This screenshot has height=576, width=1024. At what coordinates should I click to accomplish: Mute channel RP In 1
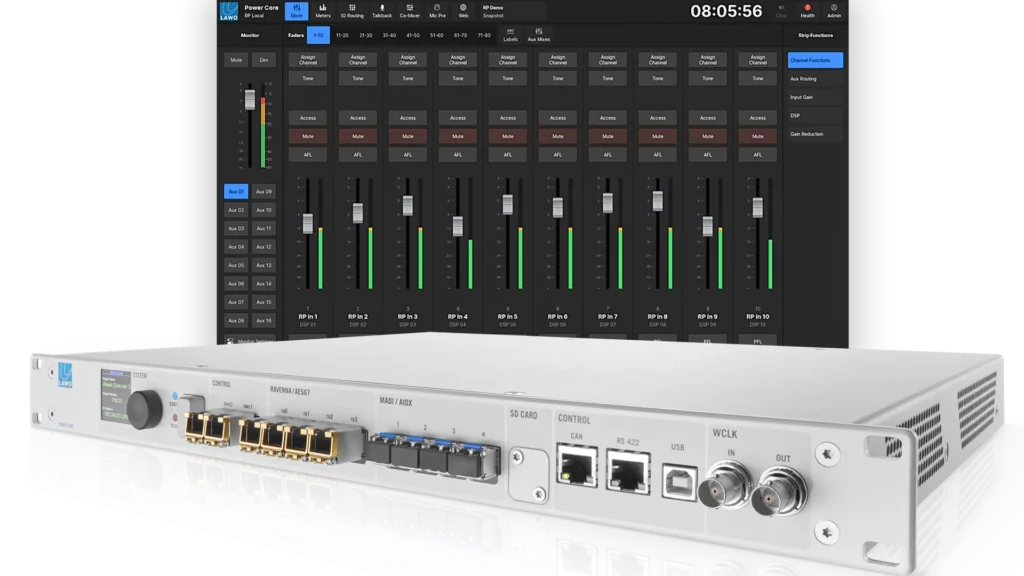(308, 136)
